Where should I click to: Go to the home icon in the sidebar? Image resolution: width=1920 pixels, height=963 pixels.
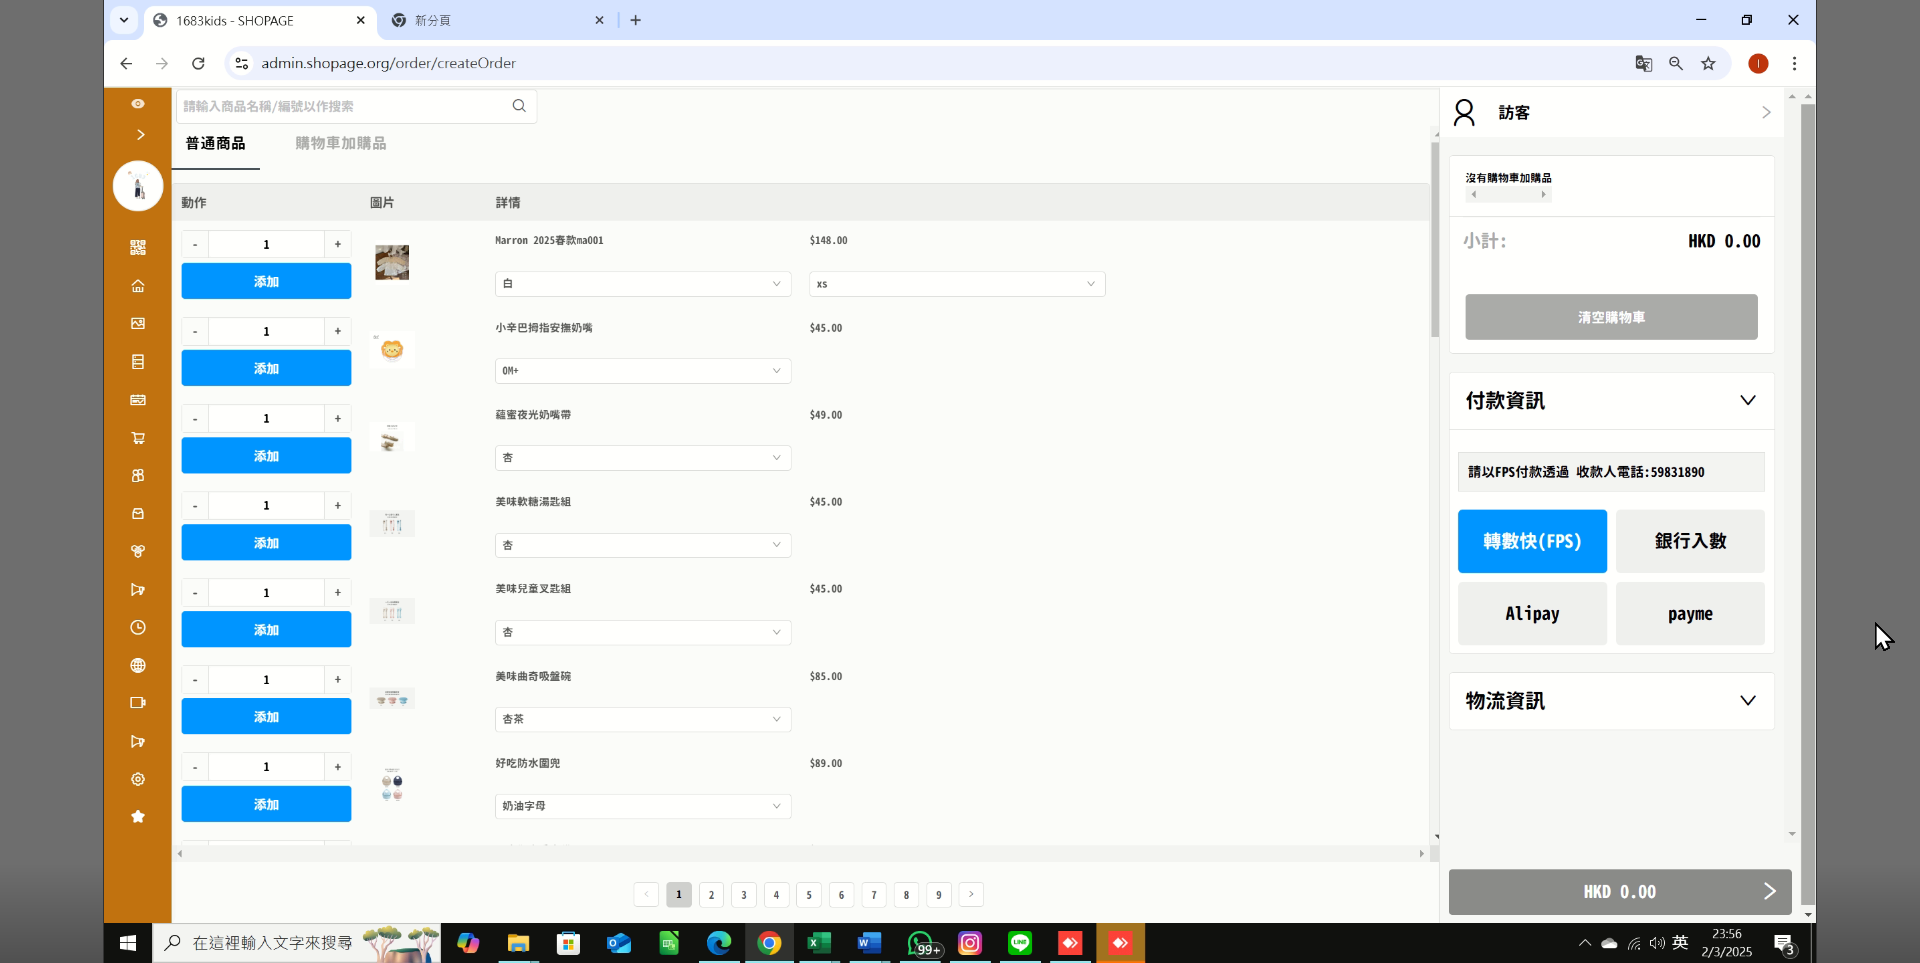click(x=138, y=286)
